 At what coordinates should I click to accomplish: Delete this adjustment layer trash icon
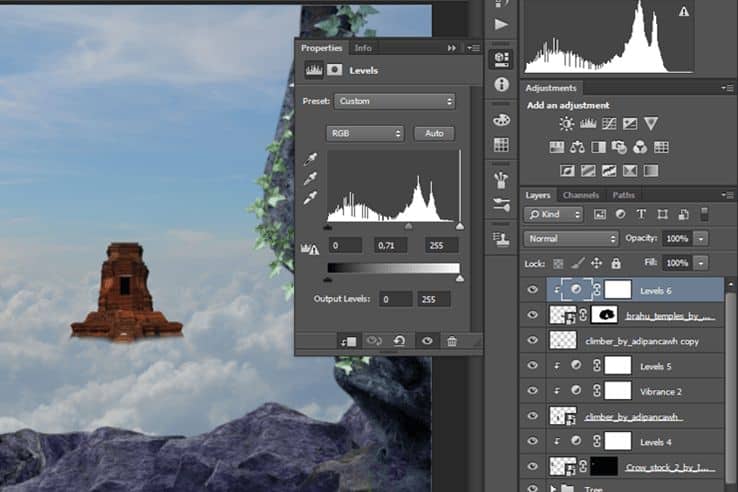452,341
